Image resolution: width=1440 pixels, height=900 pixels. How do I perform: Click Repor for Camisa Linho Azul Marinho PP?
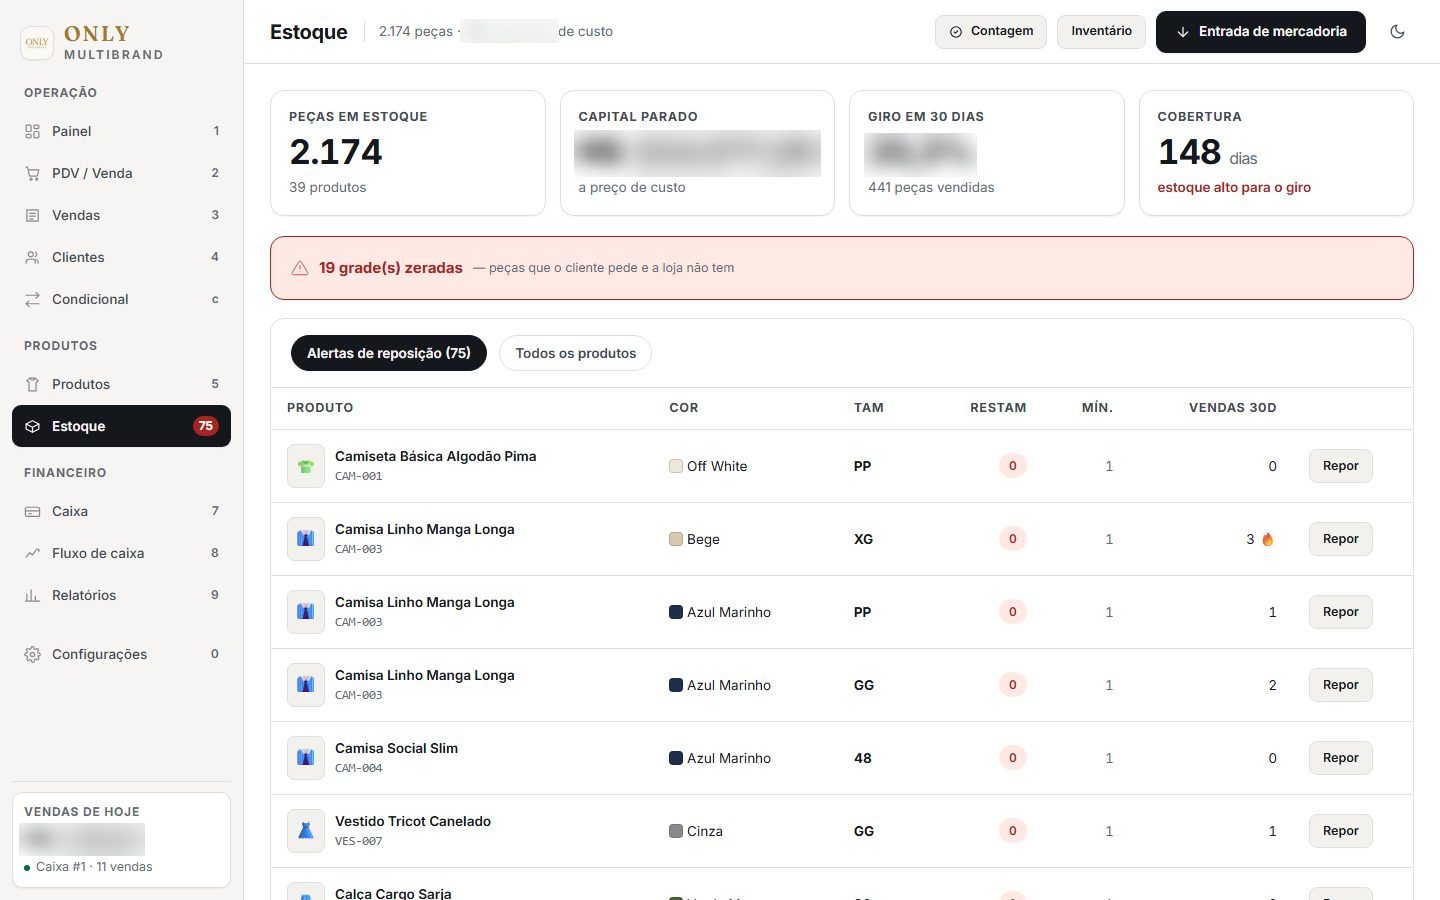[x=1340, y=612]
